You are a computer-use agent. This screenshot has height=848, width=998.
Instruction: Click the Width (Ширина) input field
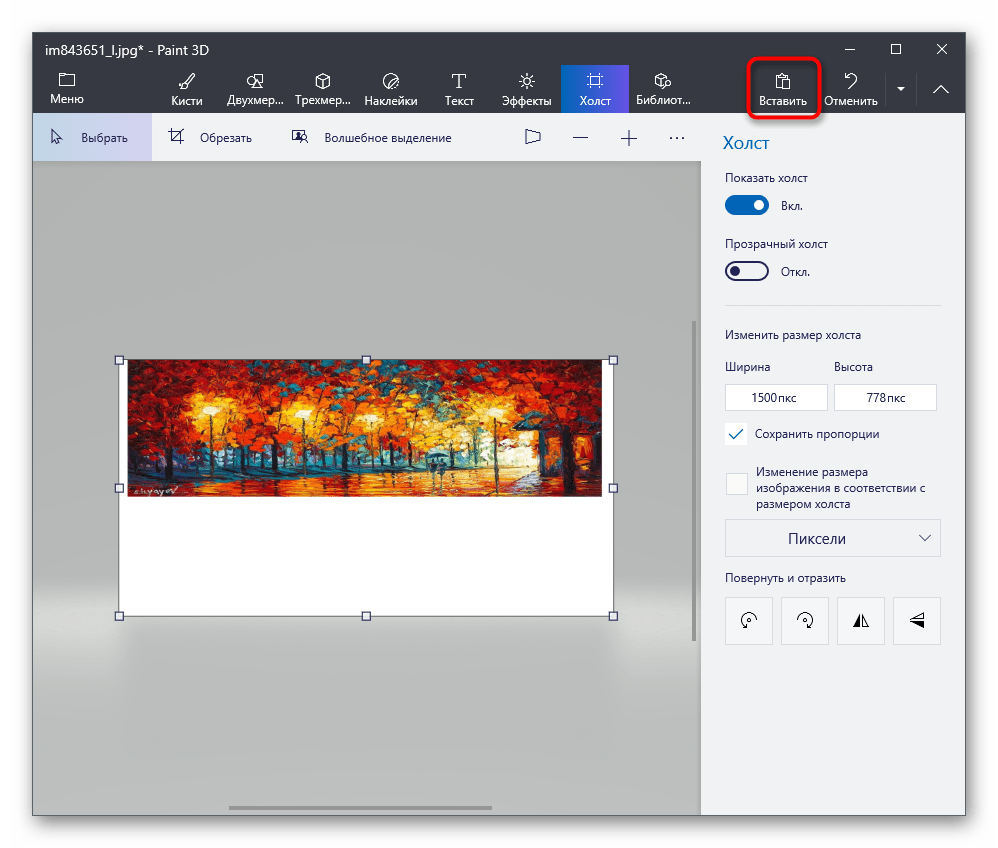776,397
